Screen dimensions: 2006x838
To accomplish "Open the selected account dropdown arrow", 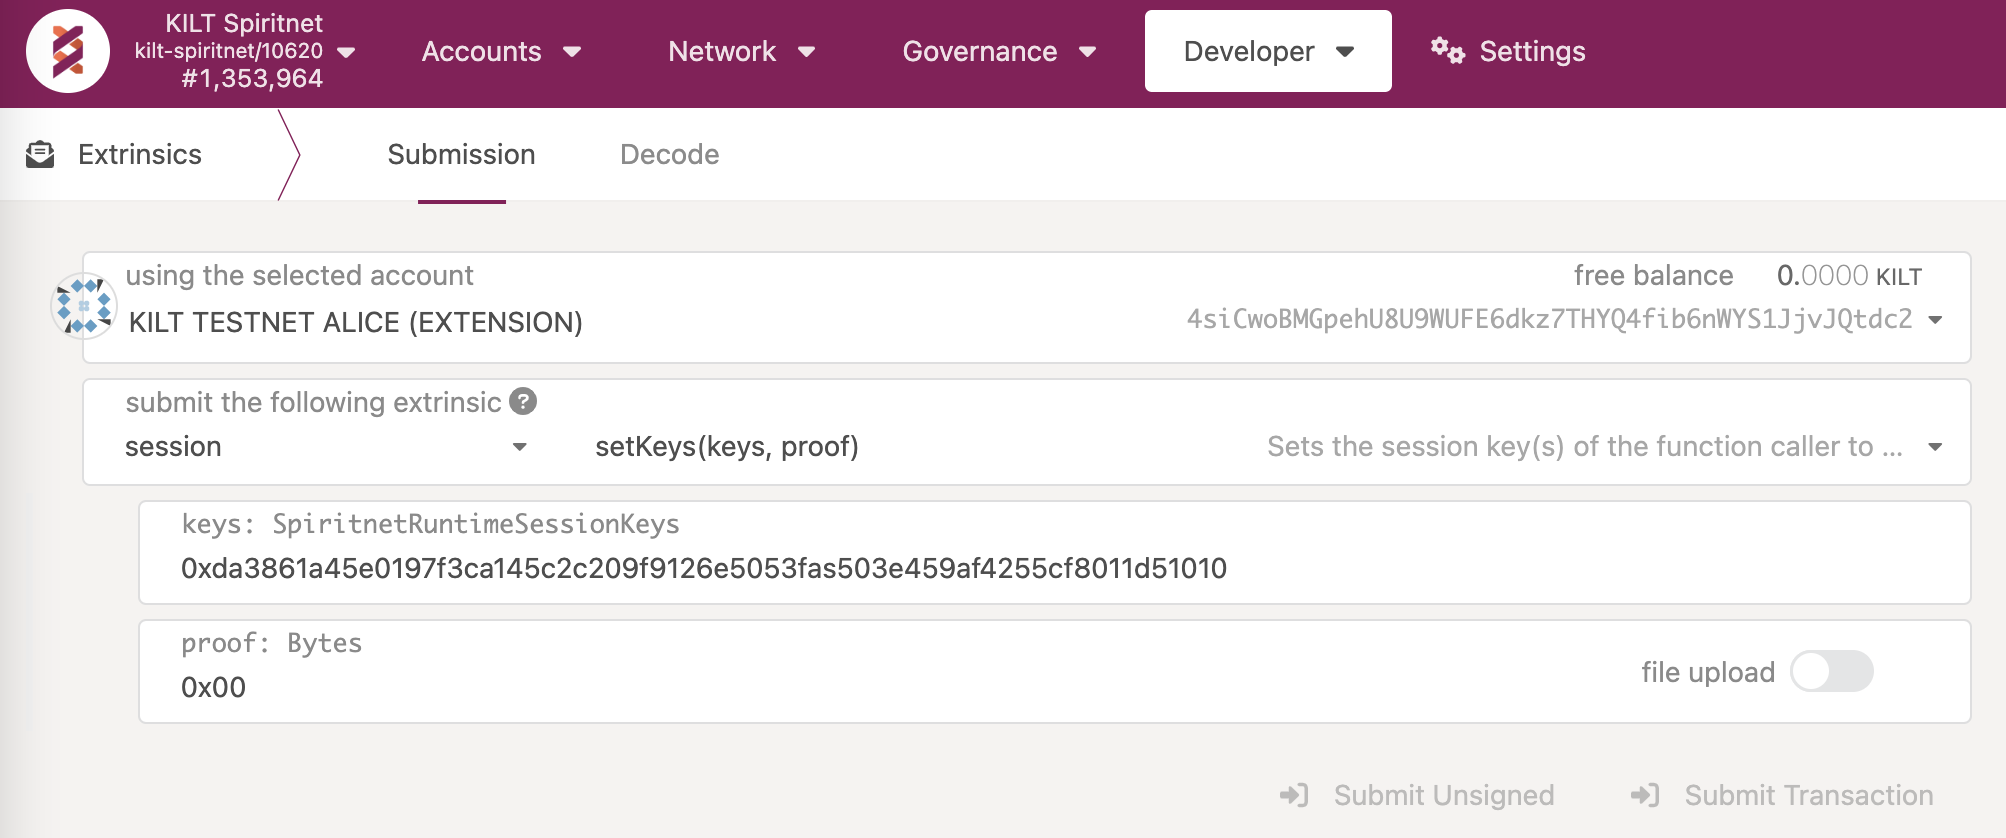I will click(1935, 320).
